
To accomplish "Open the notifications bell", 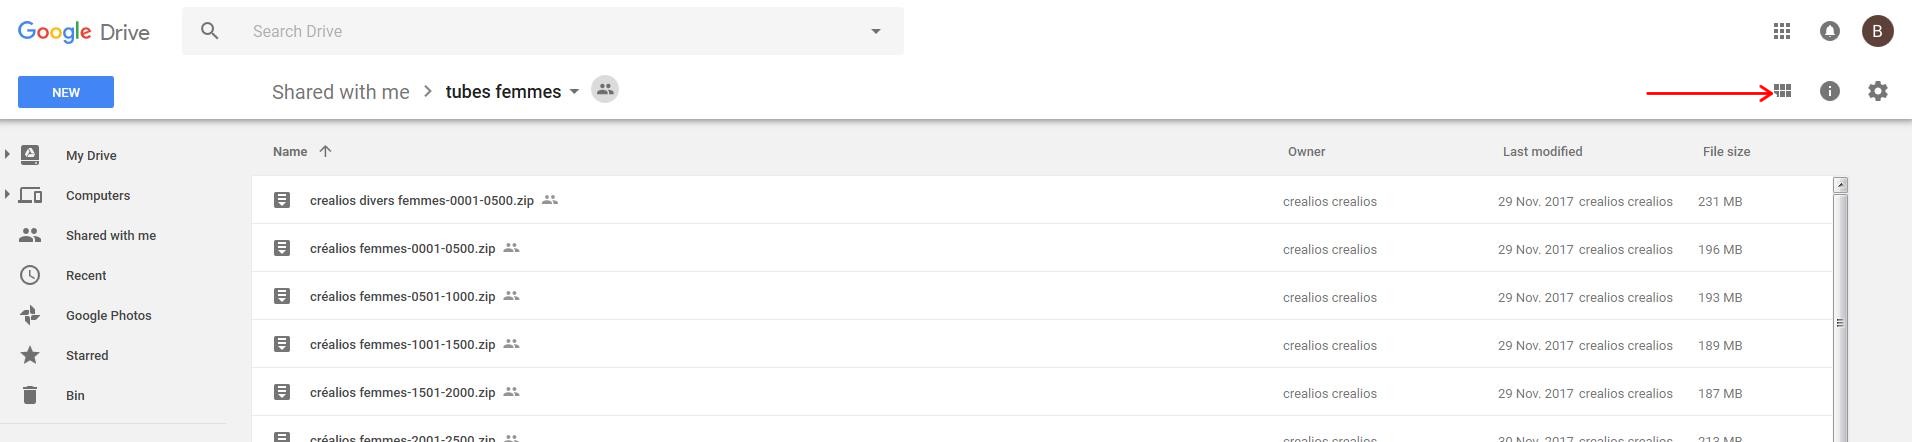I will 1829,31.
